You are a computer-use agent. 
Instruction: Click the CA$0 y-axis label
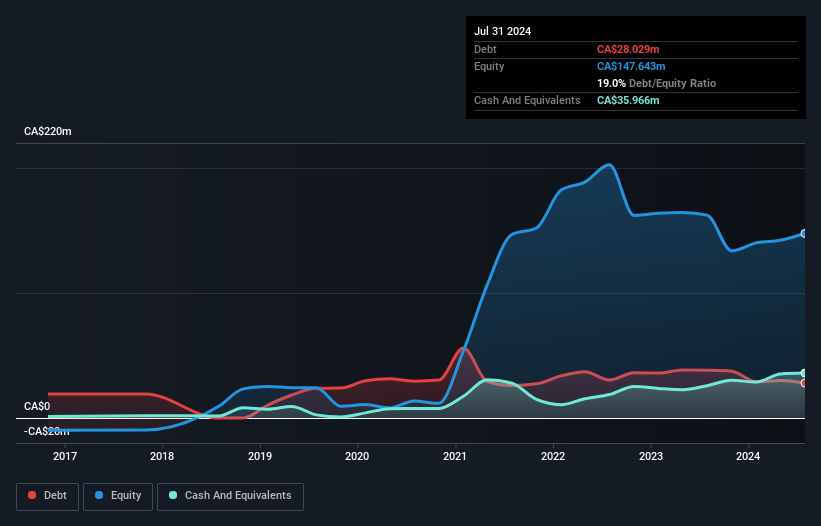(x=37, y=407)
